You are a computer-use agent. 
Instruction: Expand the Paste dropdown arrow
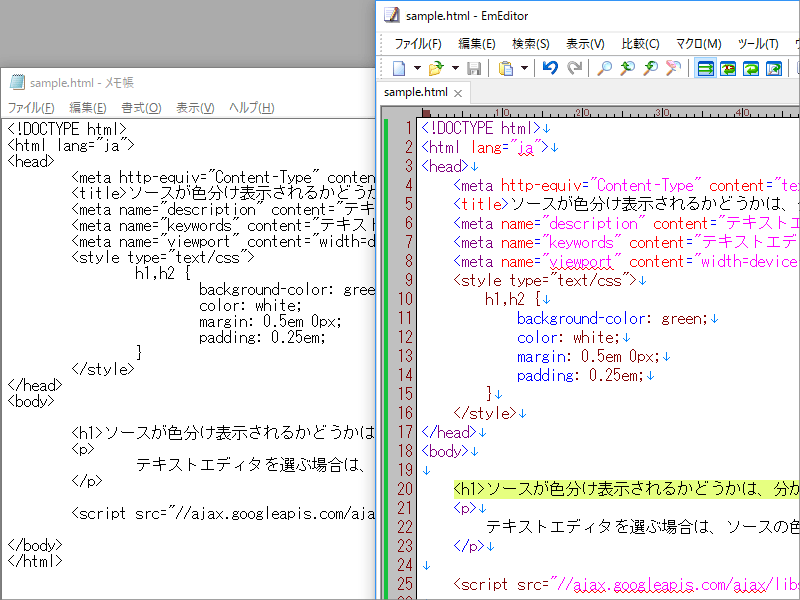point(524,69)
